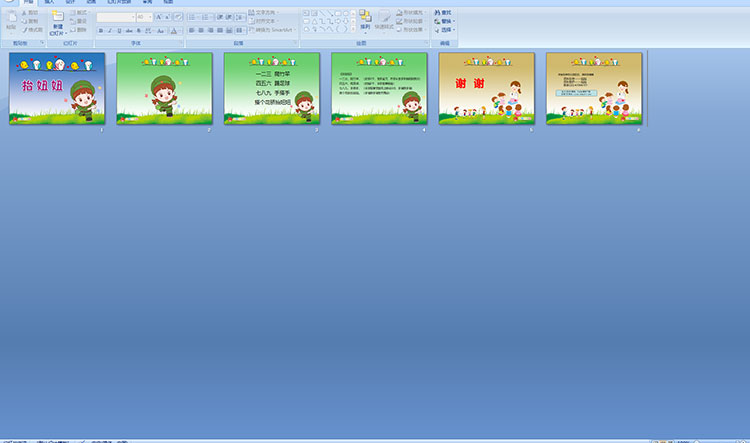
Task: Click the Find (查找) binoculars icon
Action: click(x=444, y=12)
